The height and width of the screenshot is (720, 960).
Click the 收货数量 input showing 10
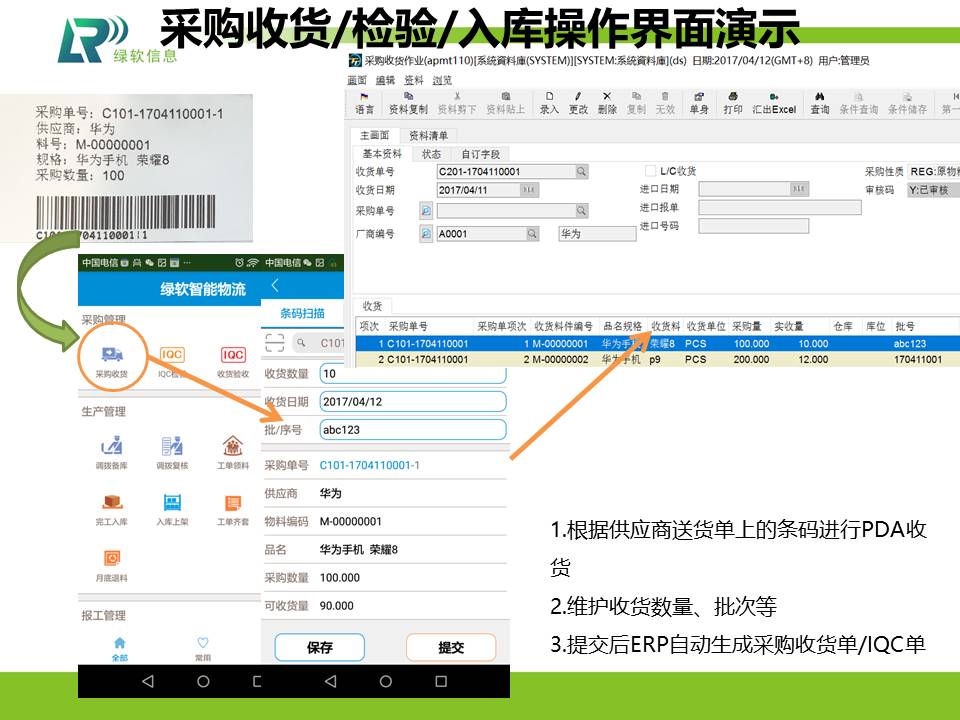click(413, 373)
